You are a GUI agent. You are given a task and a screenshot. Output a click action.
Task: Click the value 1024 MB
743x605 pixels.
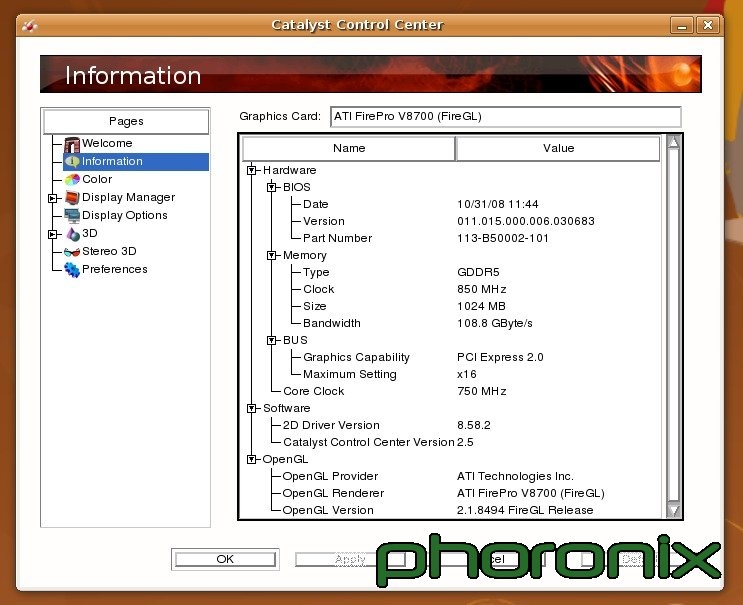481,306
